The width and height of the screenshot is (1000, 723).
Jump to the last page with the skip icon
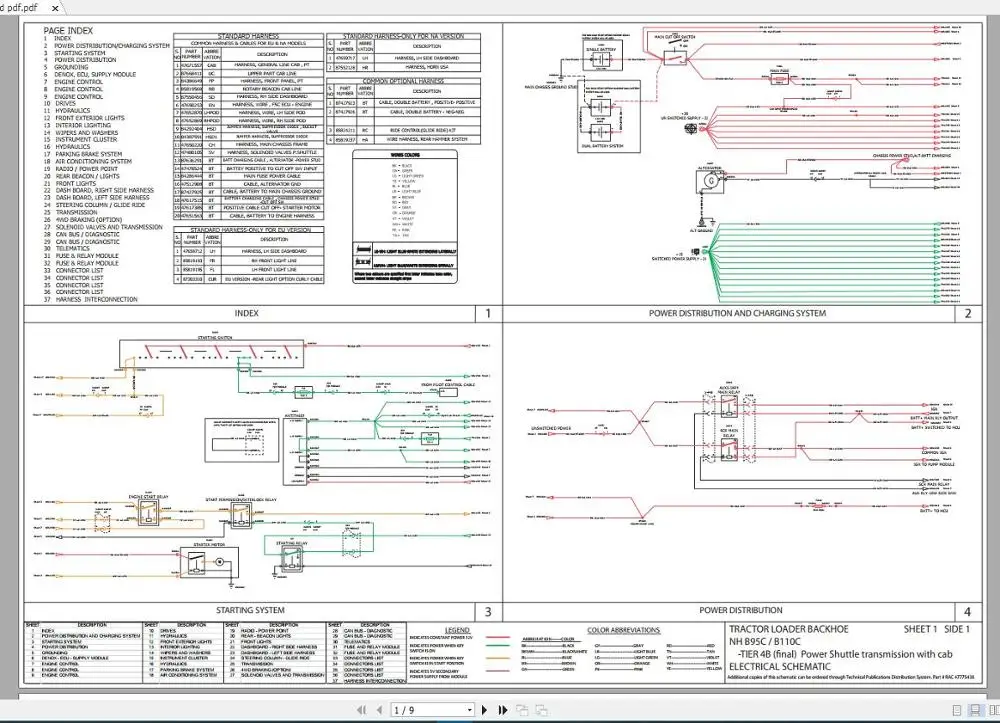click(502, 710)
